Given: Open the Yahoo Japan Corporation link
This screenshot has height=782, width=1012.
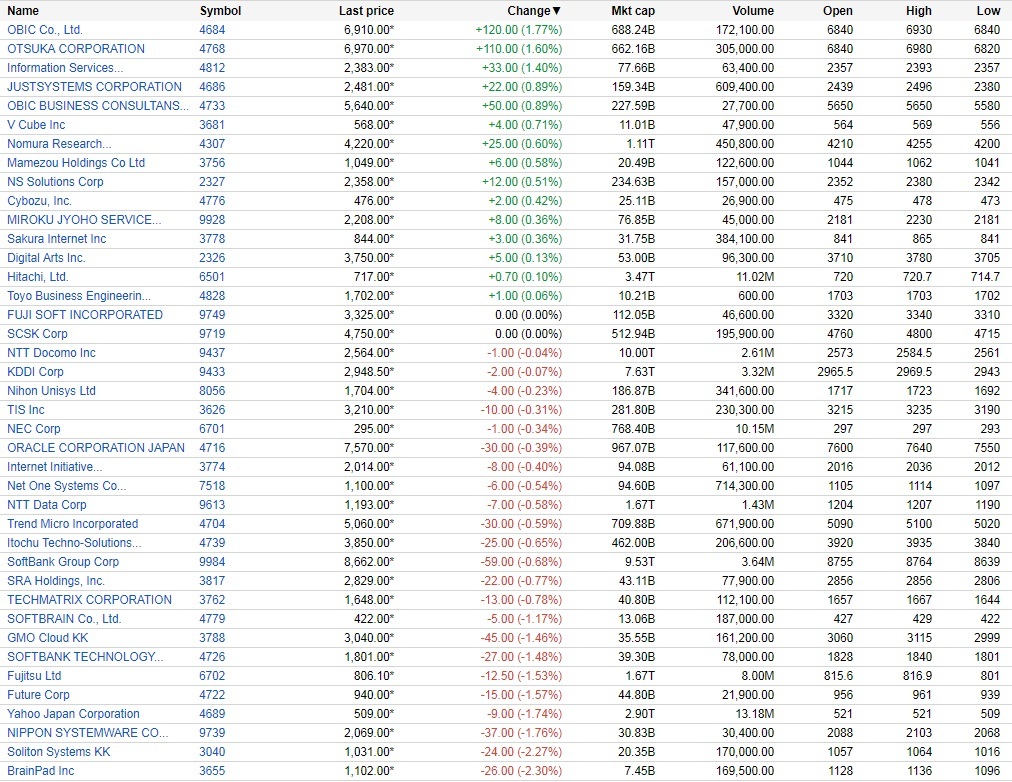Looking at the screenshot, I should [73, 714].
